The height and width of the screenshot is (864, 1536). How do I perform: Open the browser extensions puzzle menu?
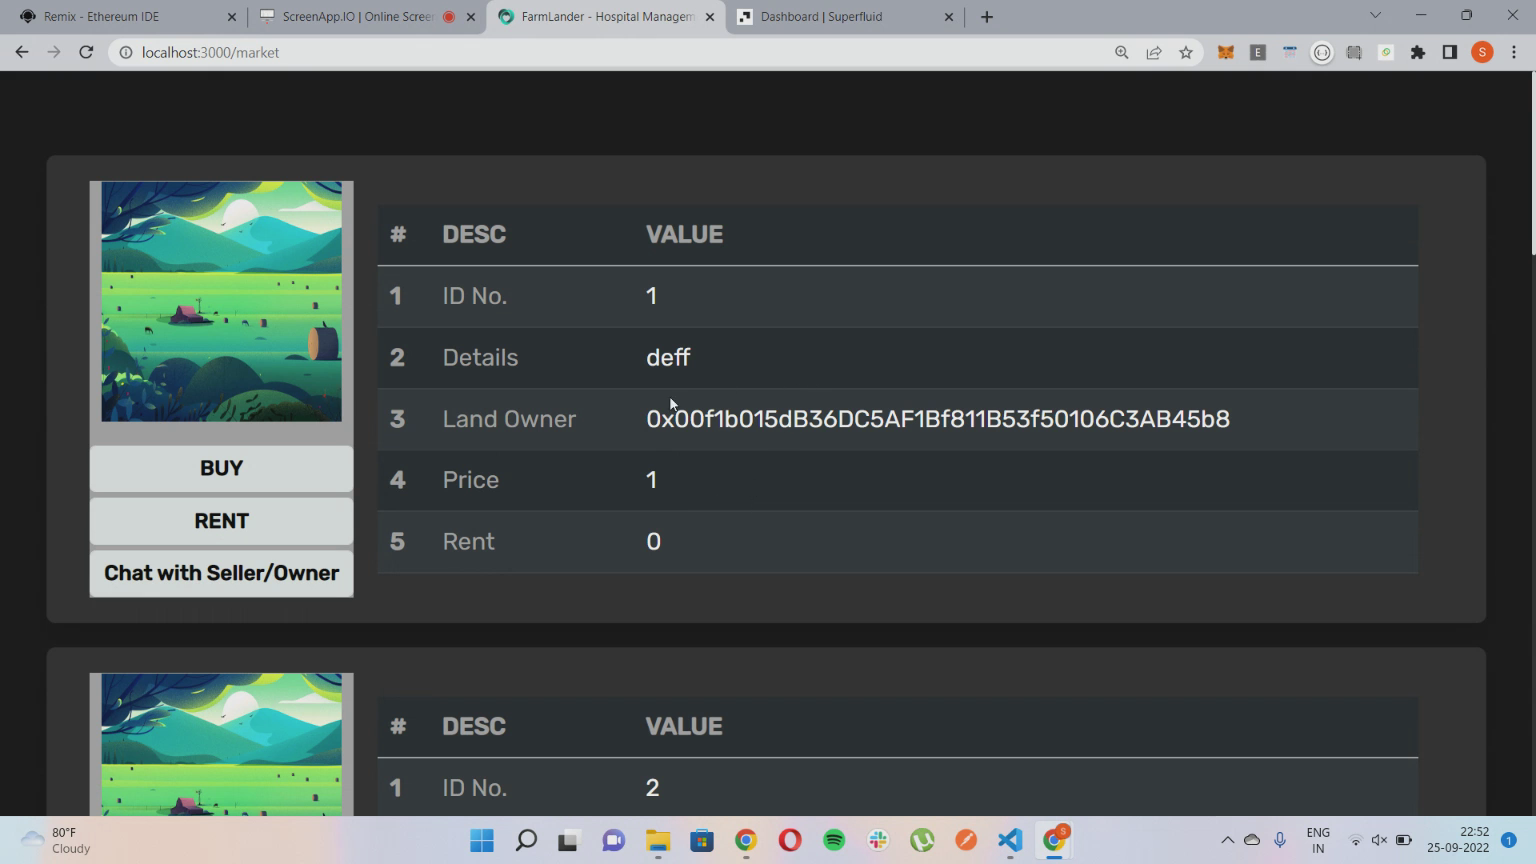pyautogui.click(x=1418, y=53)
